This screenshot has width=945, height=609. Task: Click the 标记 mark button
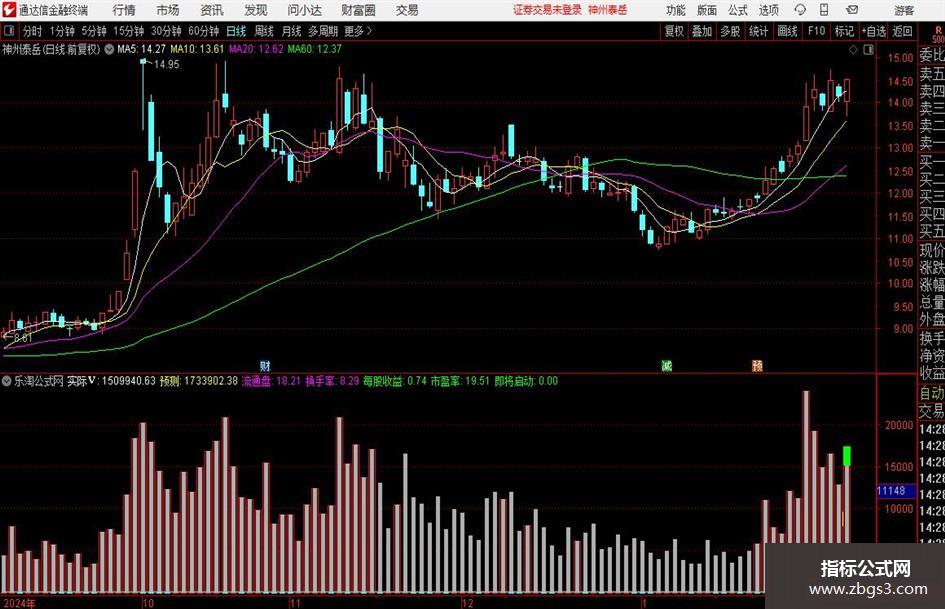tap(844, 31)
